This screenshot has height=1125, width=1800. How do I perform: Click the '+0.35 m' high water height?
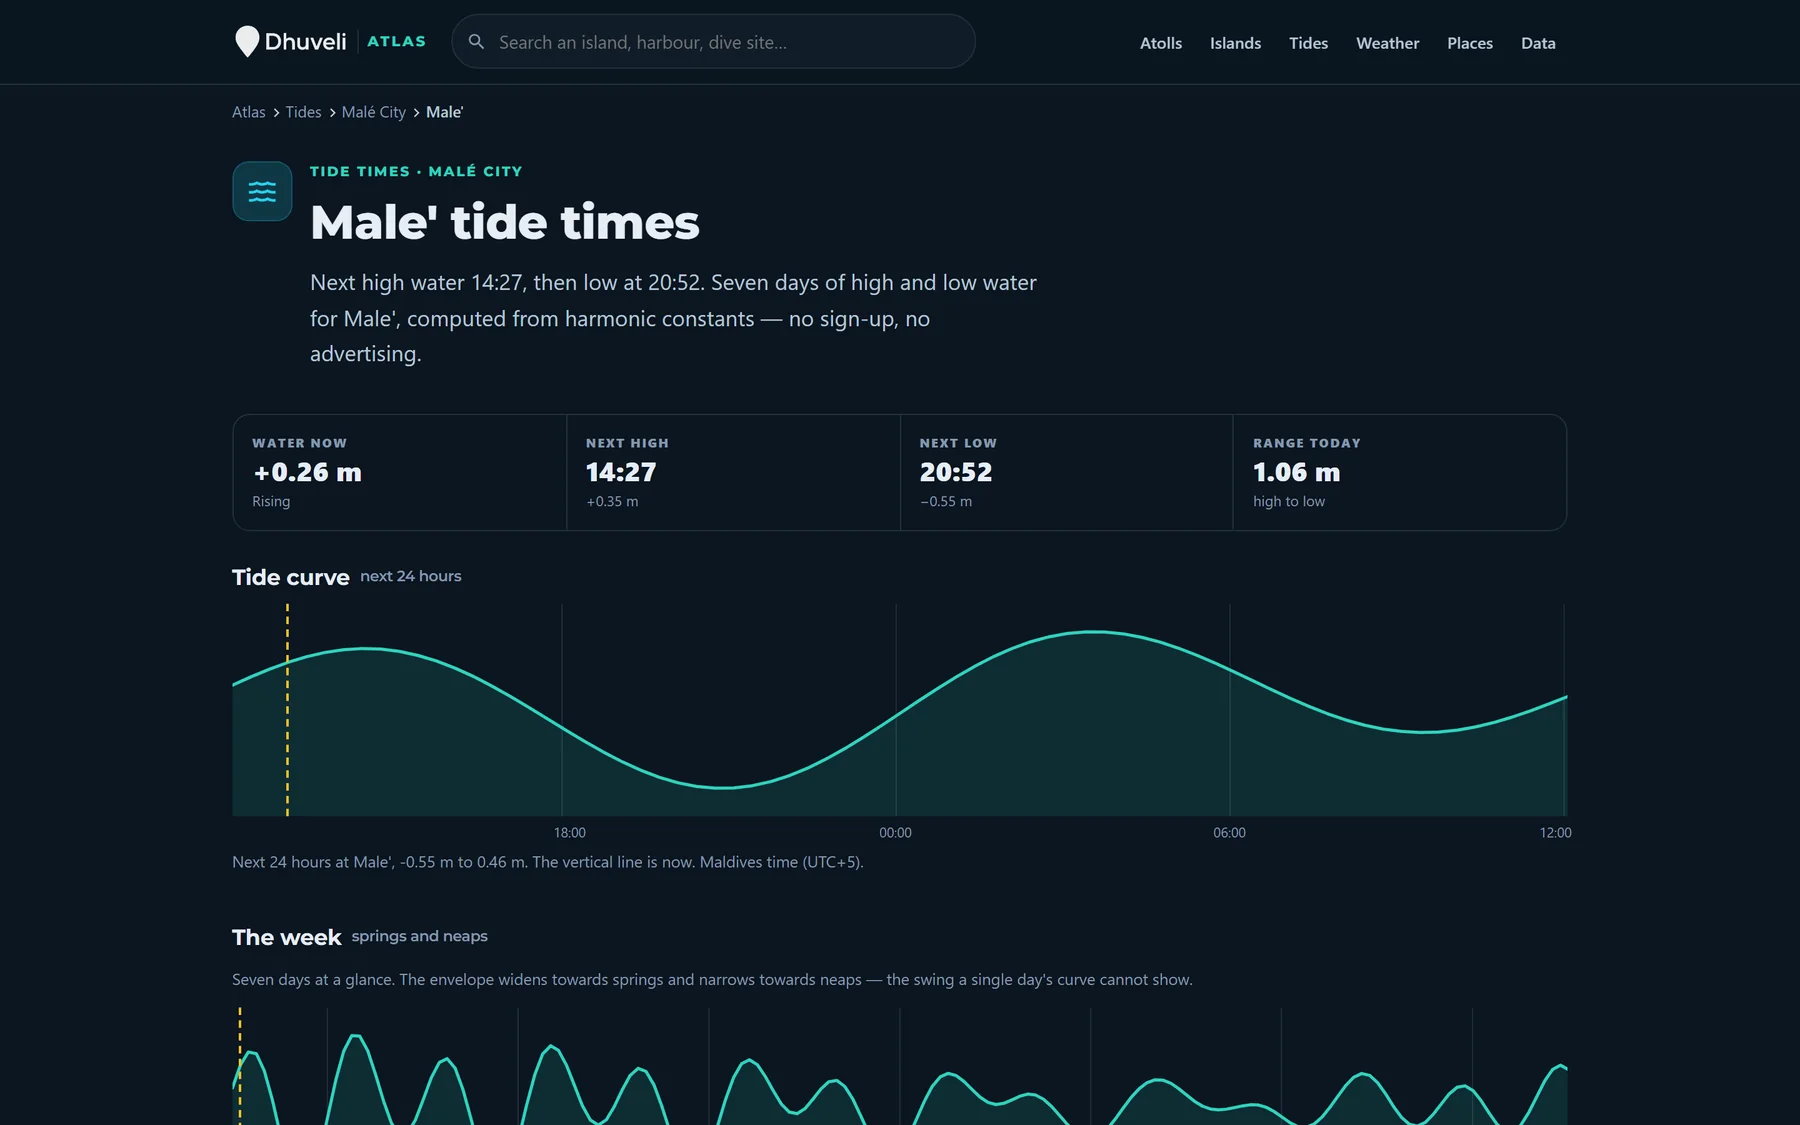[x=612, y=502]
